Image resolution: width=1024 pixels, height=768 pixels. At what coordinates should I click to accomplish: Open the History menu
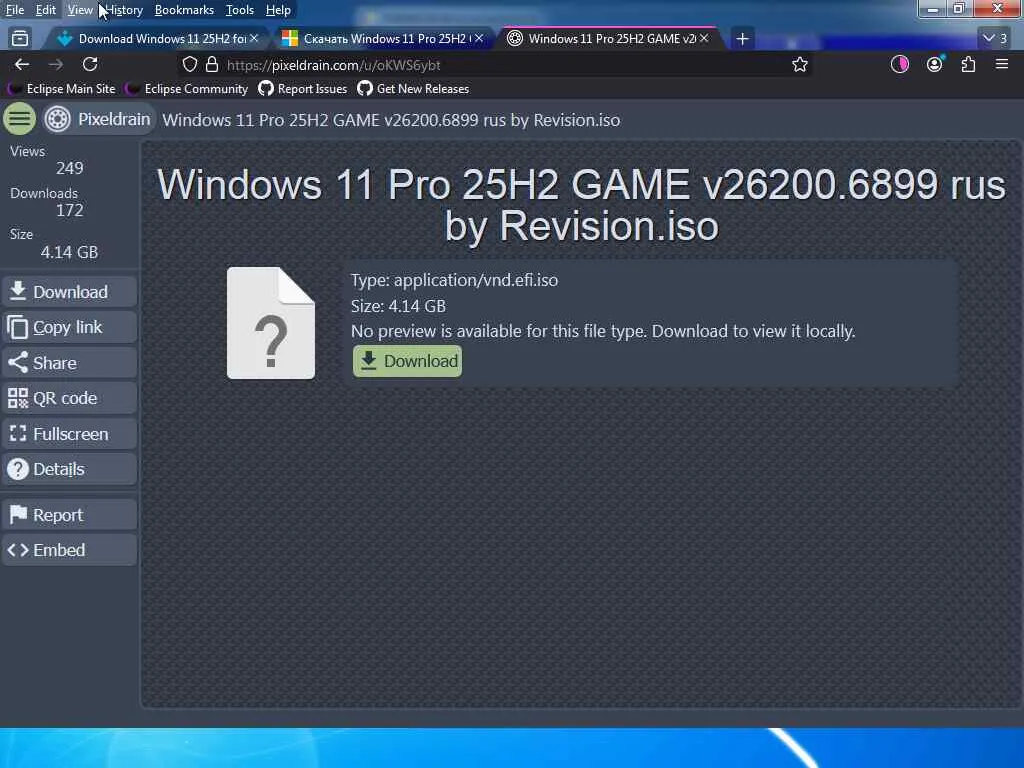[x=124, y=10]
